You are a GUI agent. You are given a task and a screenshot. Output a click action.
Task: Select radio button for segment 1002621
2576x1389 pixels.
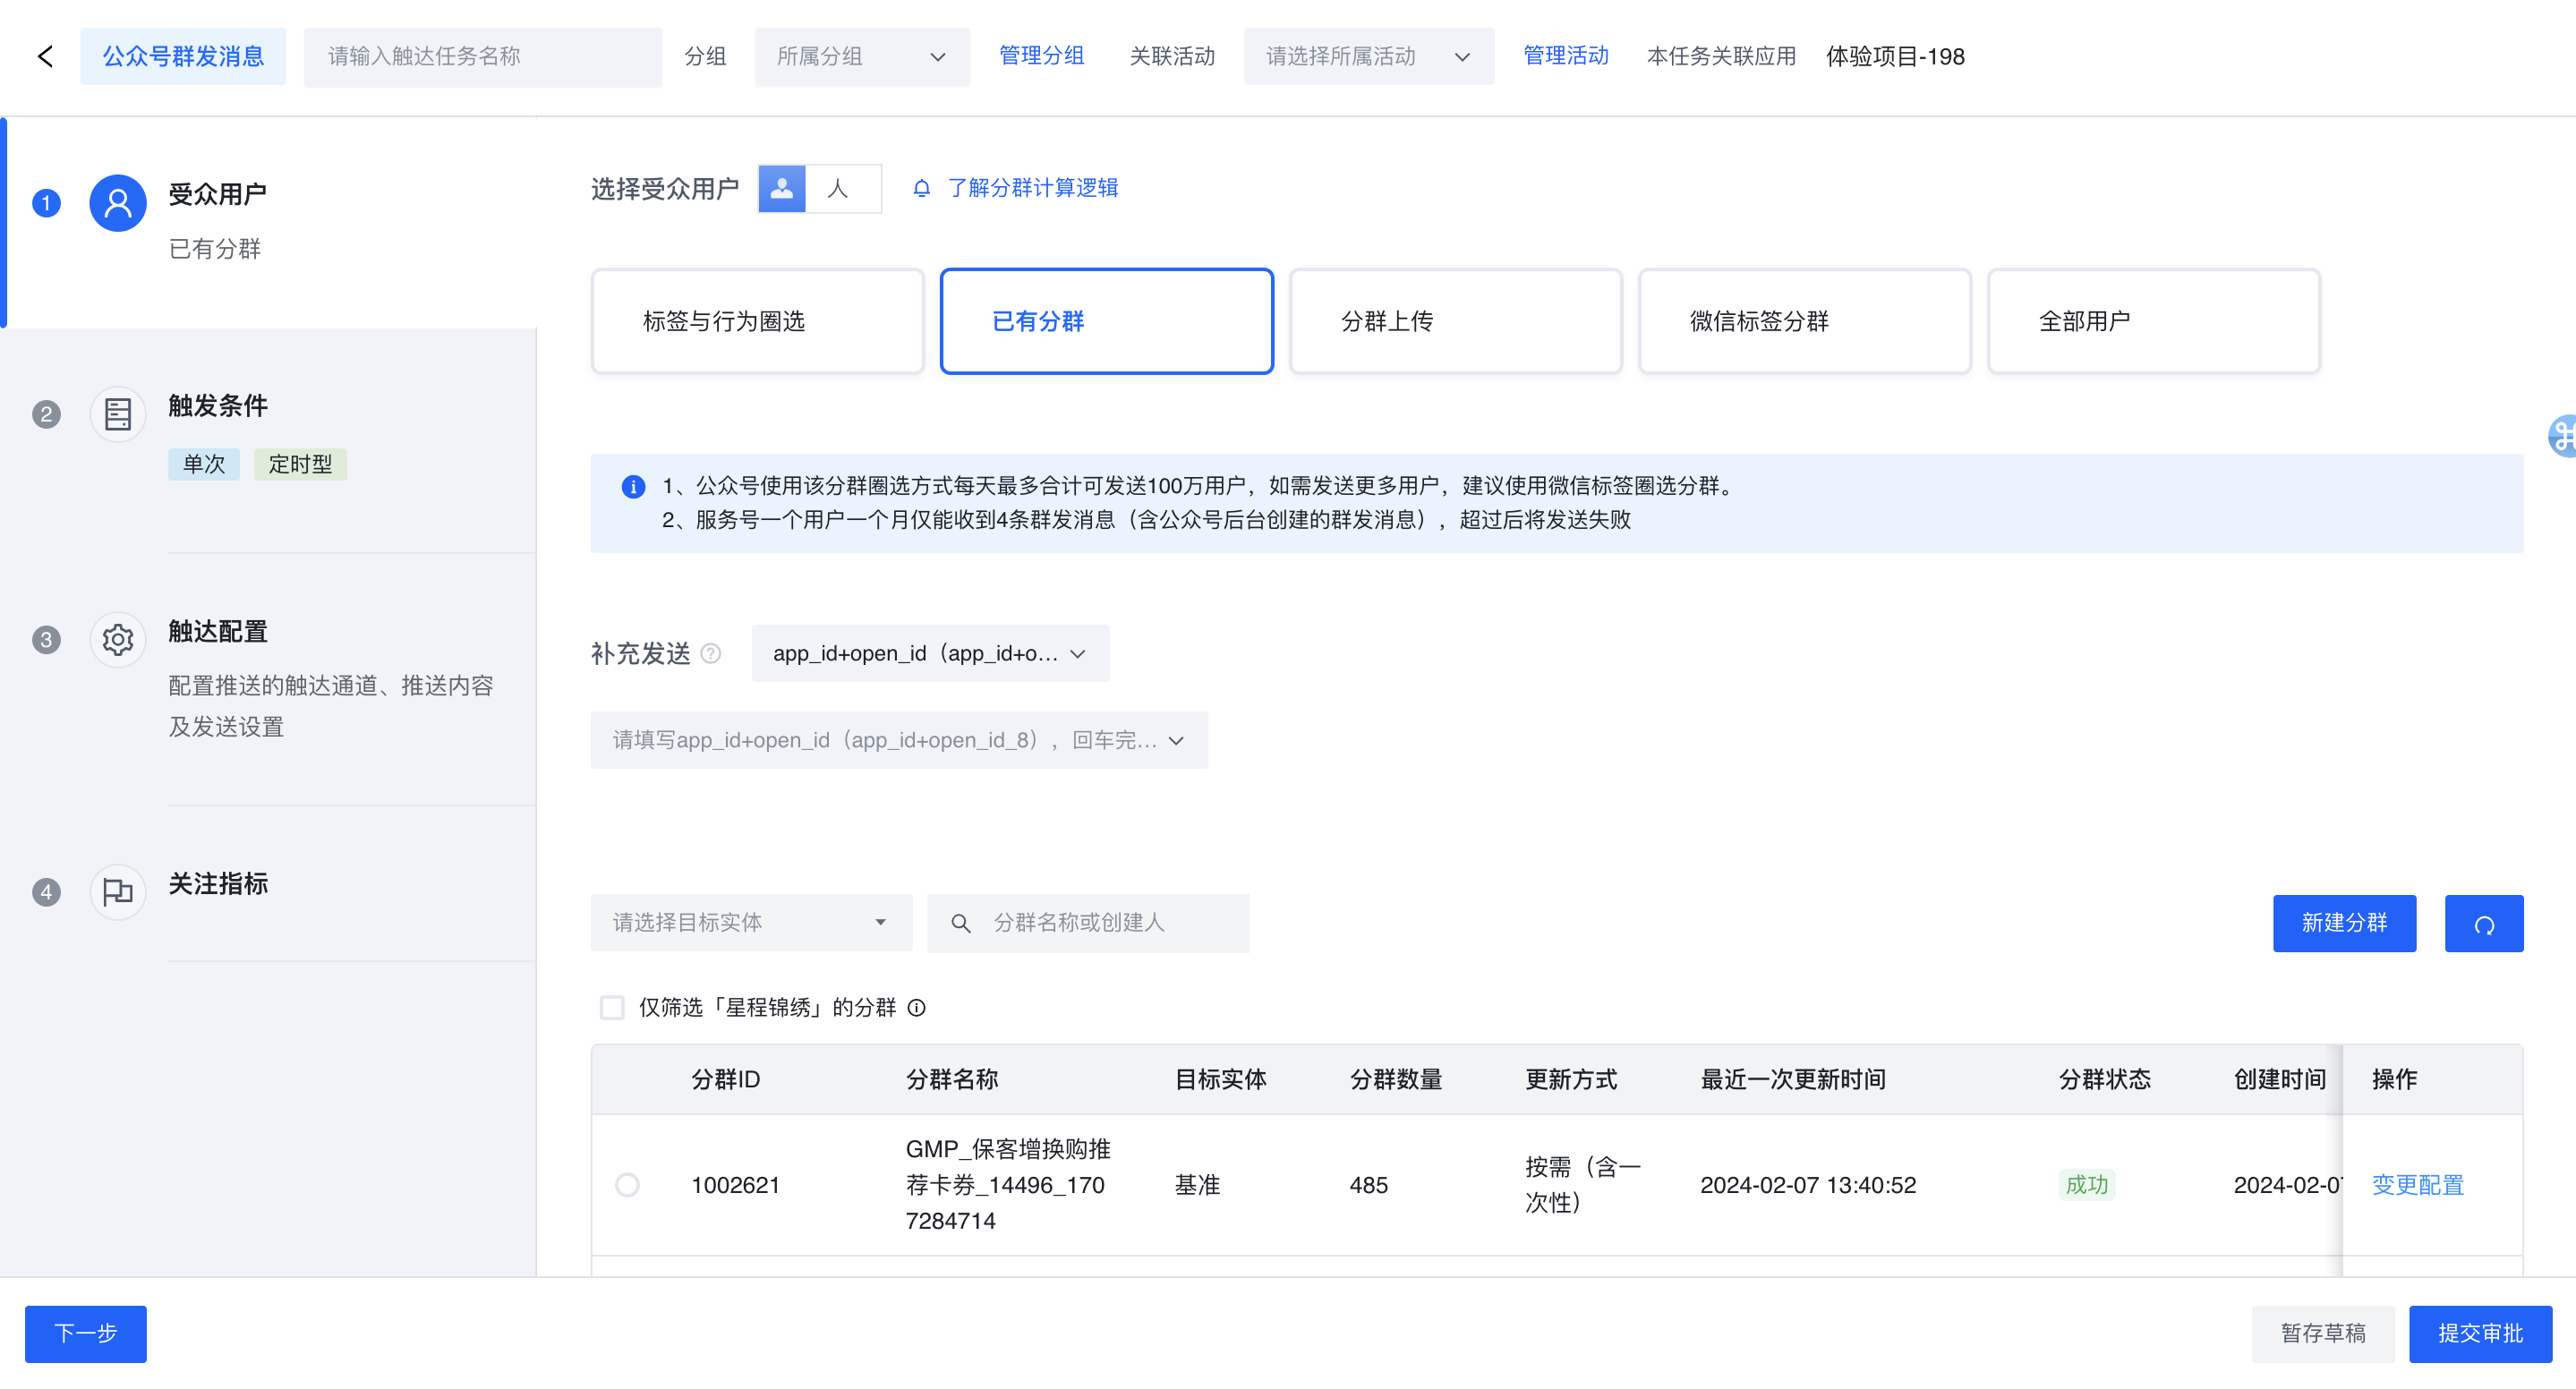627,1185
